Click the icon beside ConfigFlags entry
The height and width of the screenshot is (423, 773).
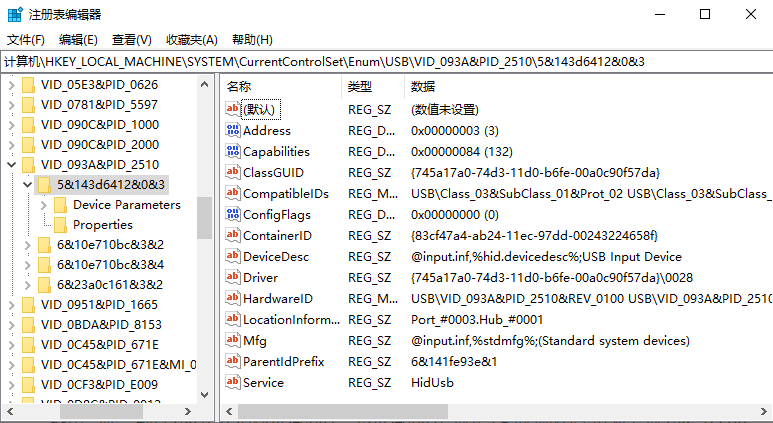point(233,214)
